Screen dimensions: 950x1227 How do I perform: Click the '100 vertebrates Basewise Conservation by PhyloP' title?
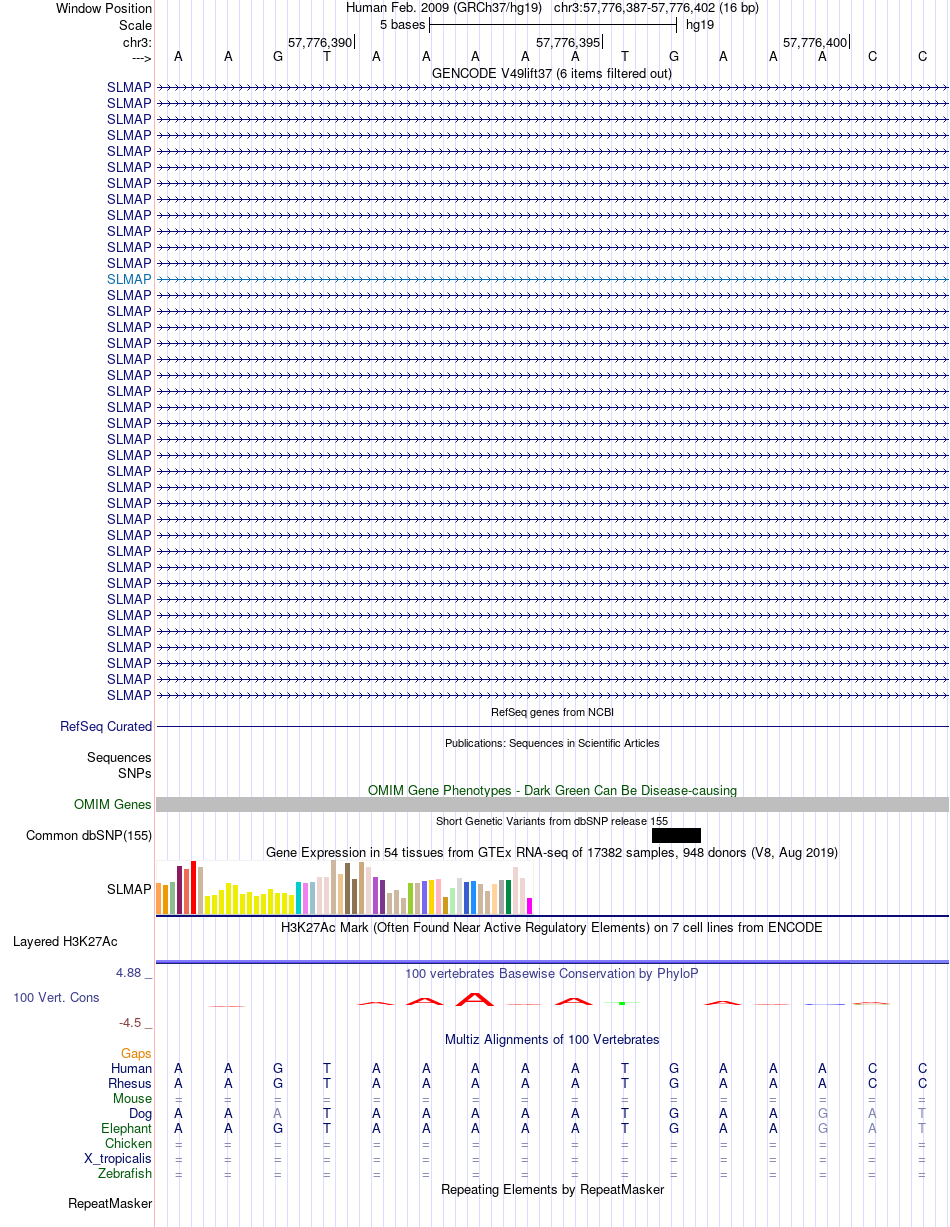click(x=552, y=973)
